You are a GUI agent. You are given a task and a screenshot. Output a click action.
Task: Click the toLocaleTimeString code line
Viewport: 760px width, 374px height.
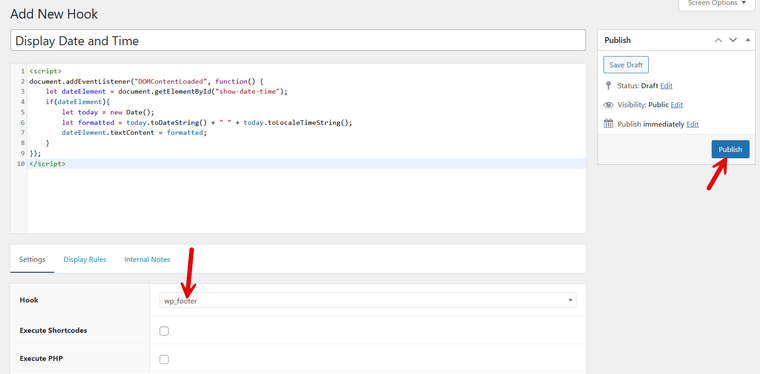click(207, 123)
